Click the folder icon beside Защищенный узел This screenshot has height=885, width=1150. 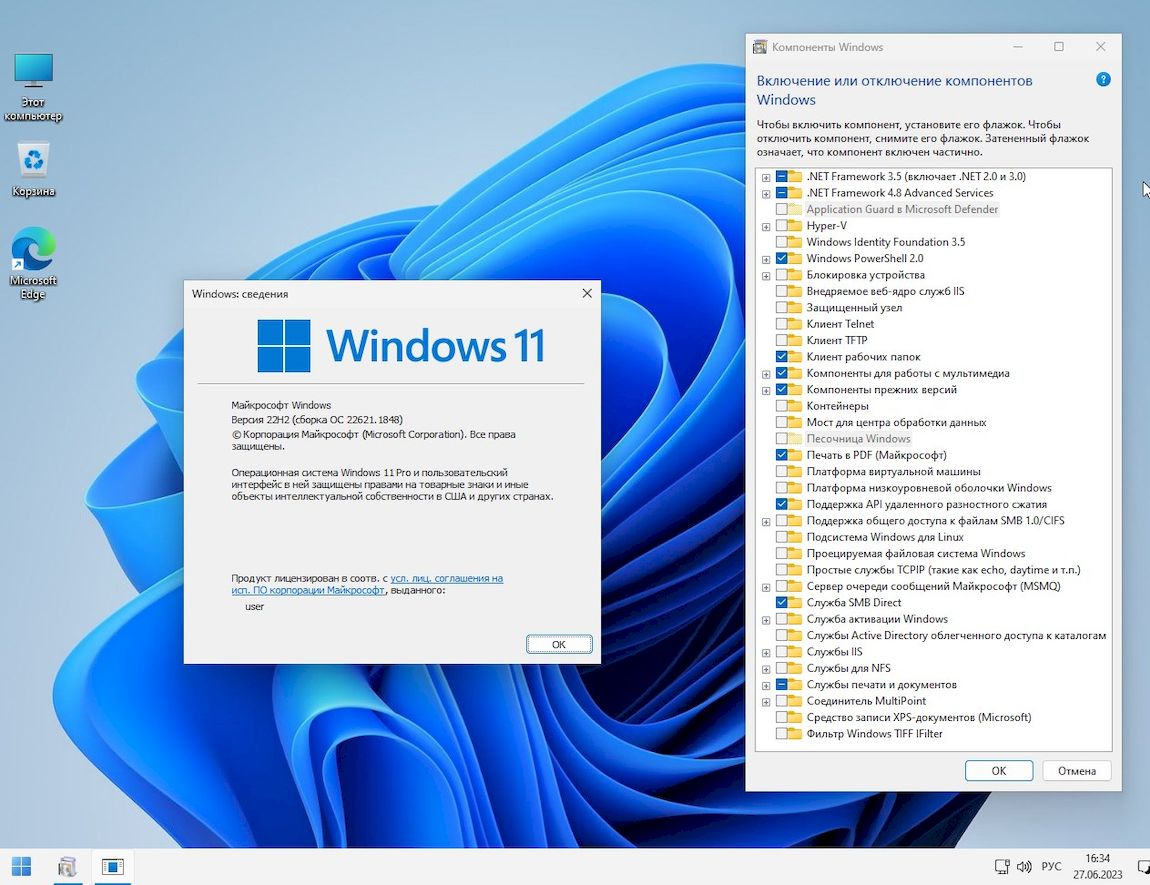[795, 308]
